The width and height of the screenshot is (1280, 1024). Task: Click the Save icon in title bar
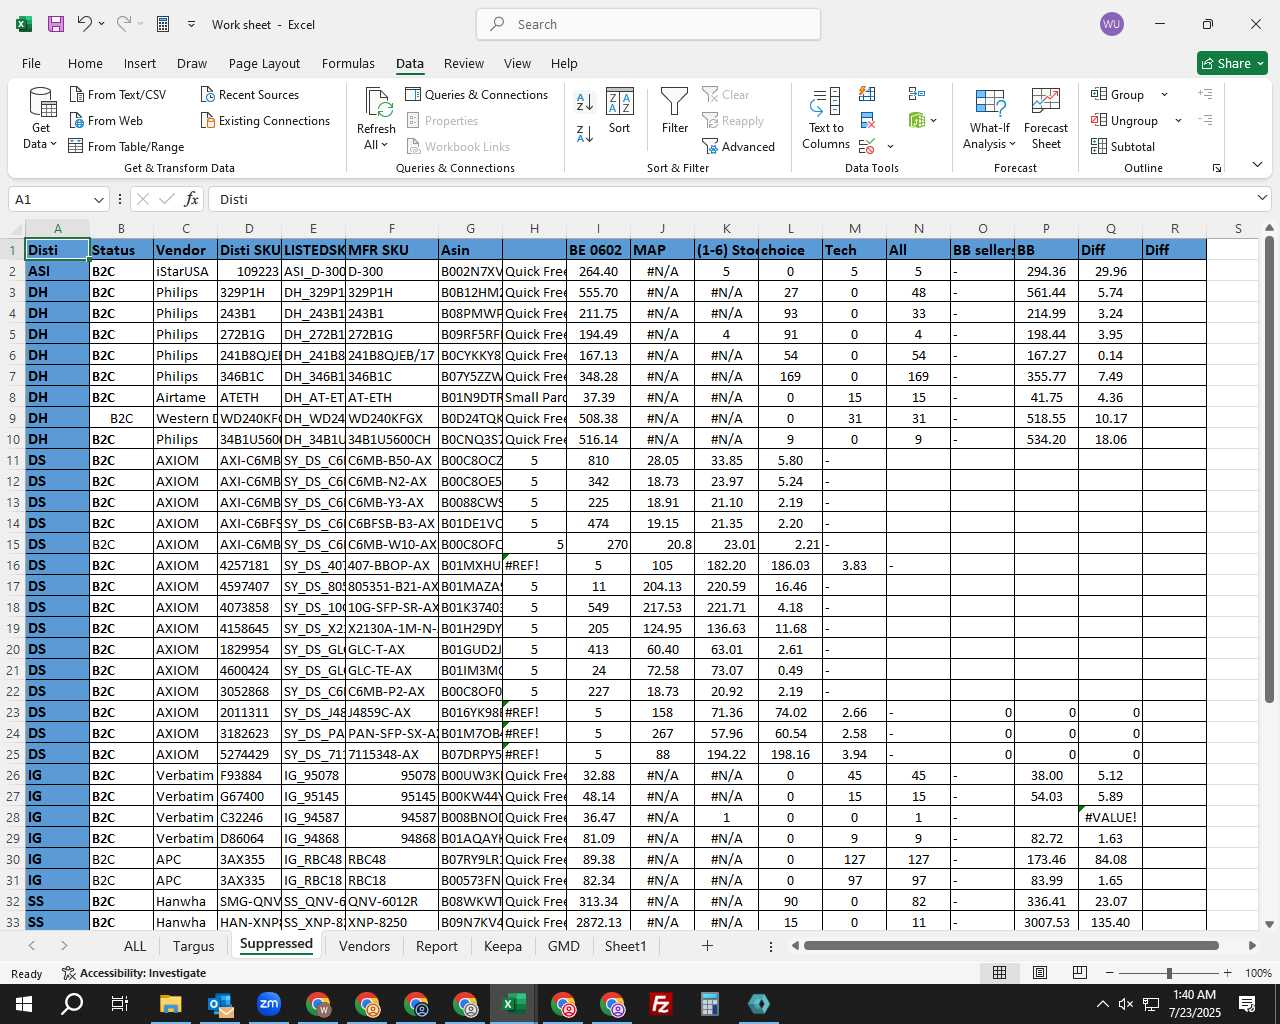pyautogui.click(x=56, y=24)
